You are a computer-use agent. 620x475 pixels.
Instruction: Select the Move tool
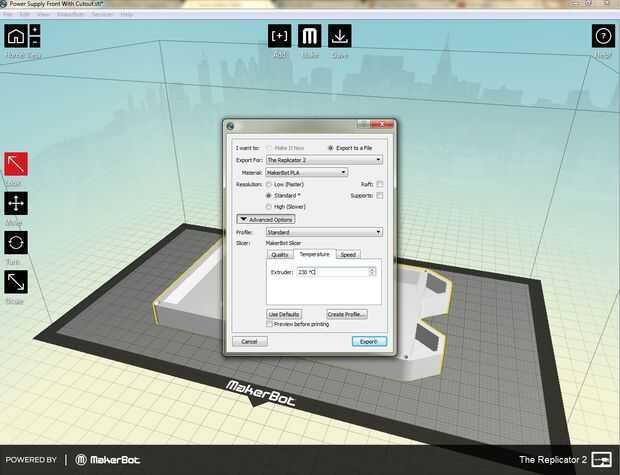point(16,203)
